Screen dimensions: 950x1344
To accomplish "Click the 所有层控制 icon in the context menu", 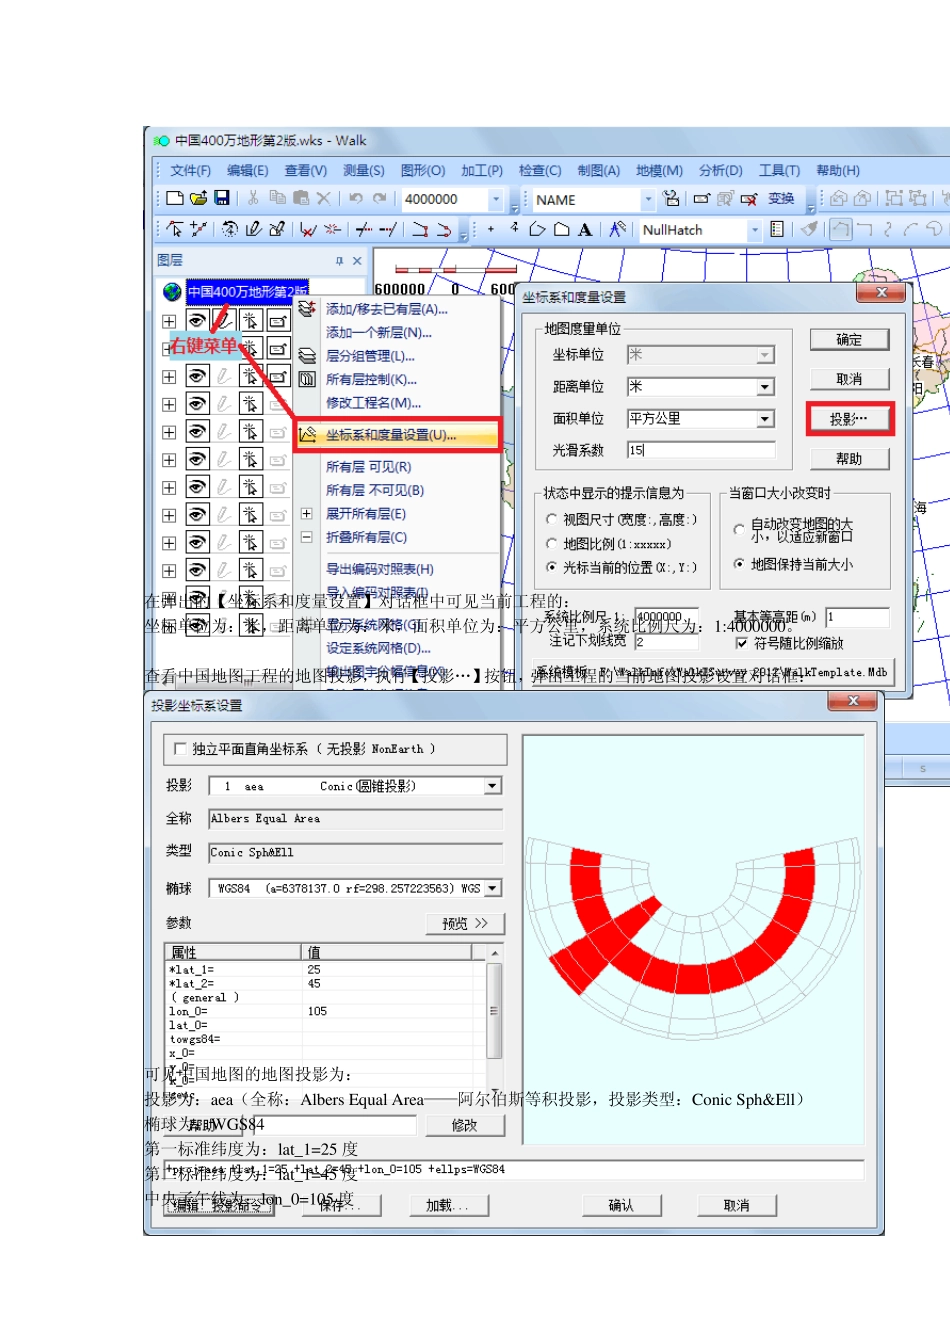I will coord(307,379).
